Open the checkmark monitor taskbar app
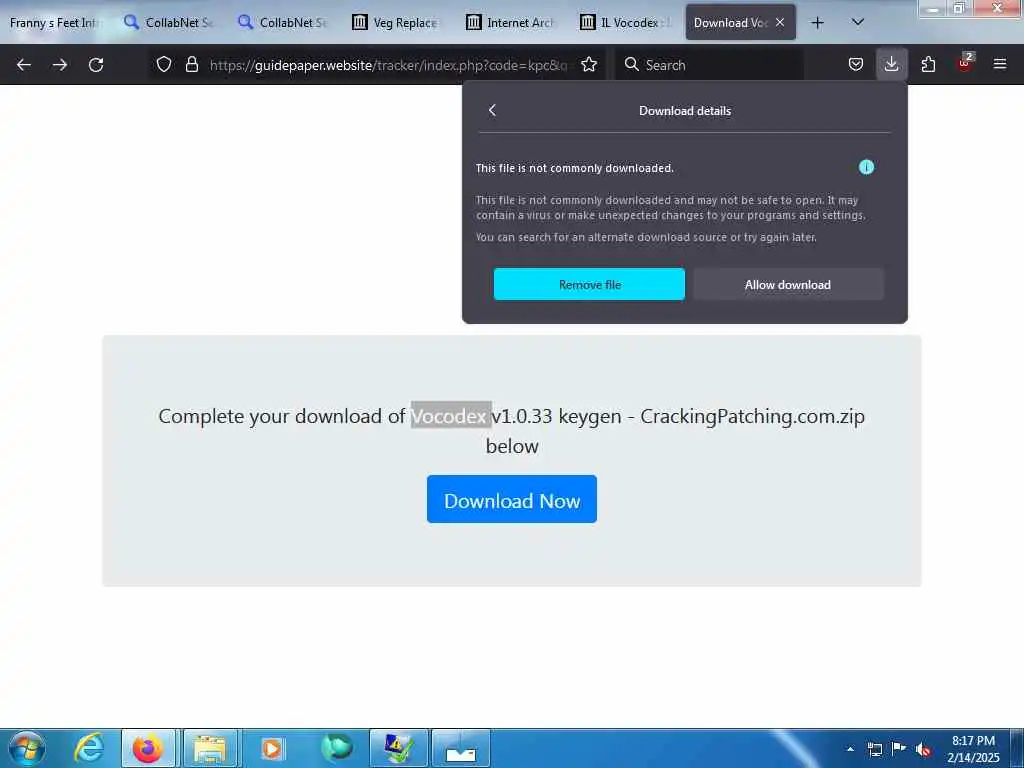This screenshot has height=768, width=1024. click(x=398, y=748)
